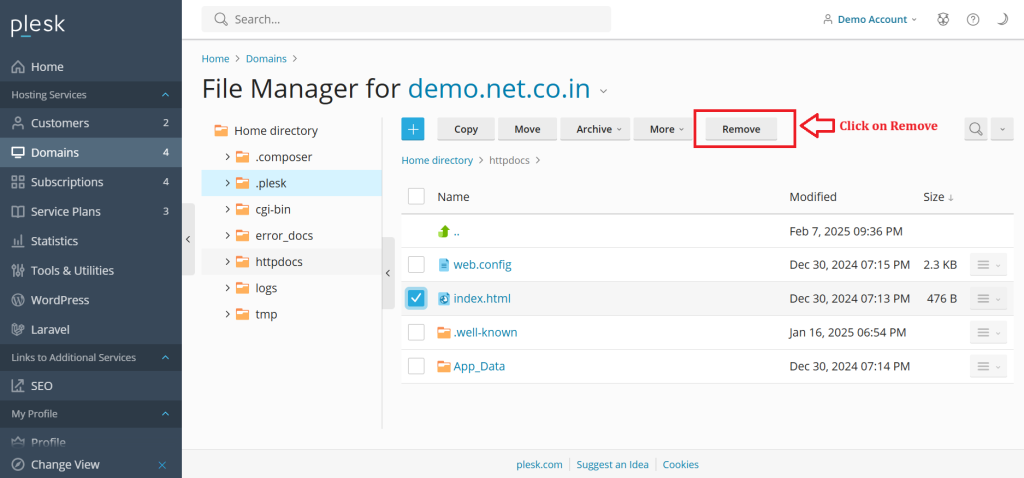Open the App_Data folder
Viewport: 1024px width, 478px height.
479,366
